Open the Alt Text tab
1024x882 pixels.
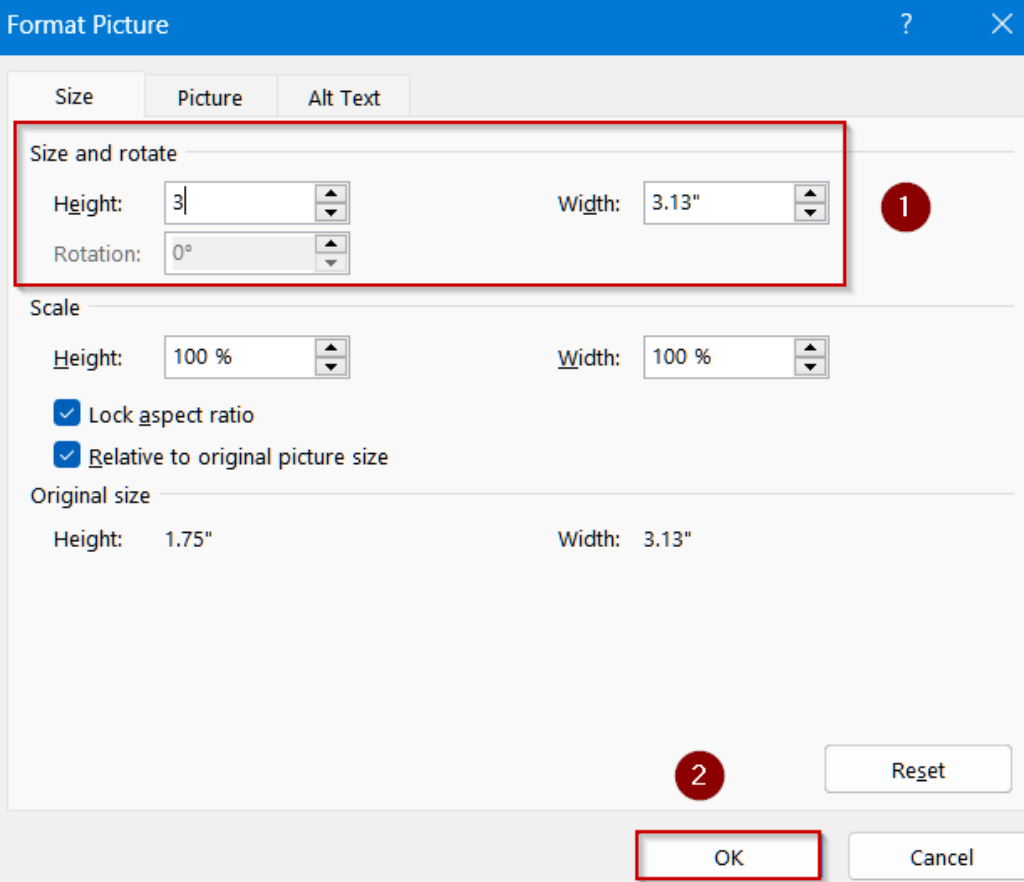pyautogui.click(x=343, y=97)
